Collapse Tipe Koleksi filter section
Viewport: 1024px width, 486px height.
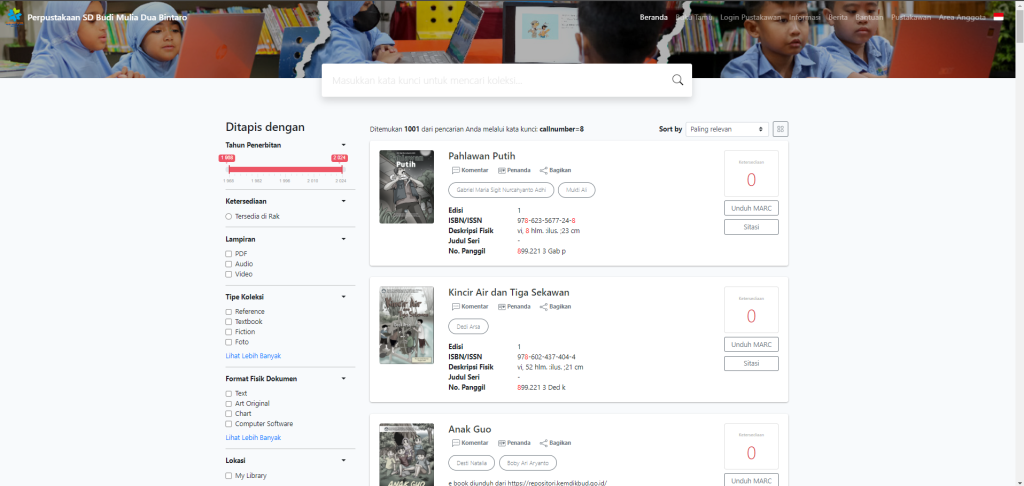pyautogui.click(x=344, y=297)
